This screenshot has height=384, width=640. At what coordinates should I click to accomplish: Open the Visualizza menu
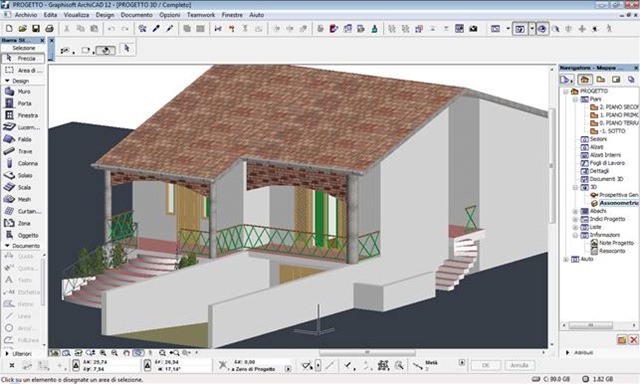(76, 15)
